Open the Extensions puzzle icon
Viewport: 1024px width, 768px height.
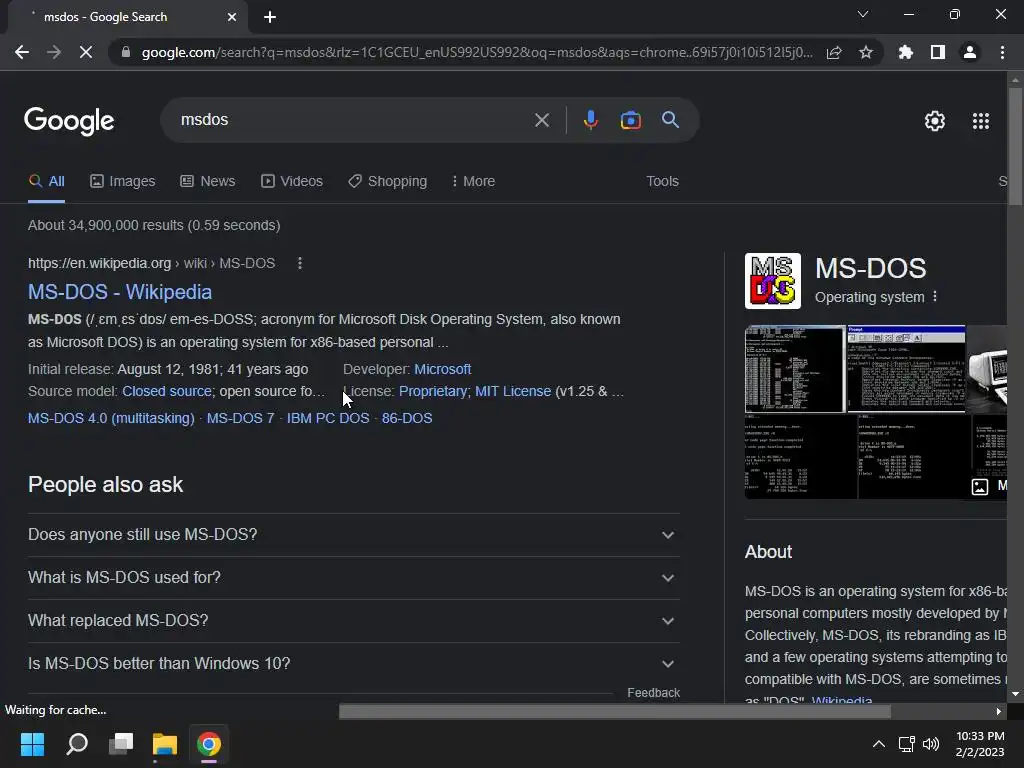pyautogui.click(x=906, y=52)
